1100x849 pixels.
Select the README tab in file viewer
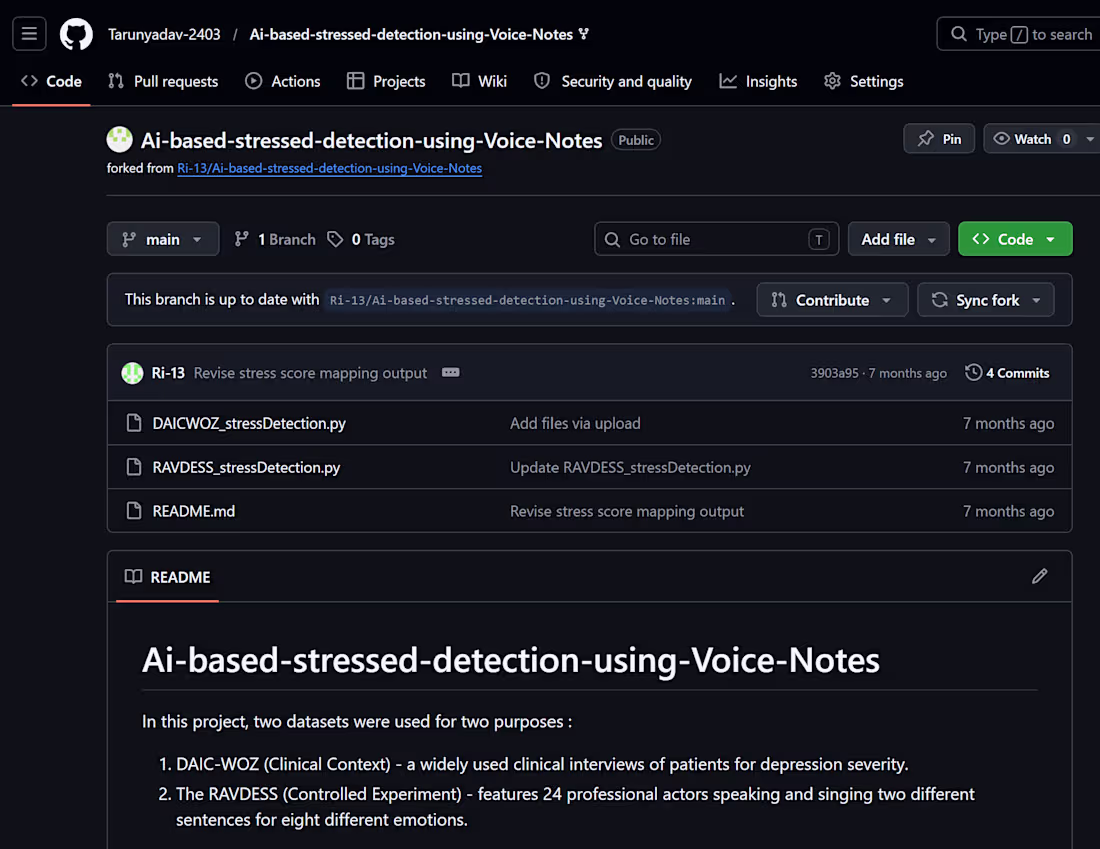(x=168, y=577)
